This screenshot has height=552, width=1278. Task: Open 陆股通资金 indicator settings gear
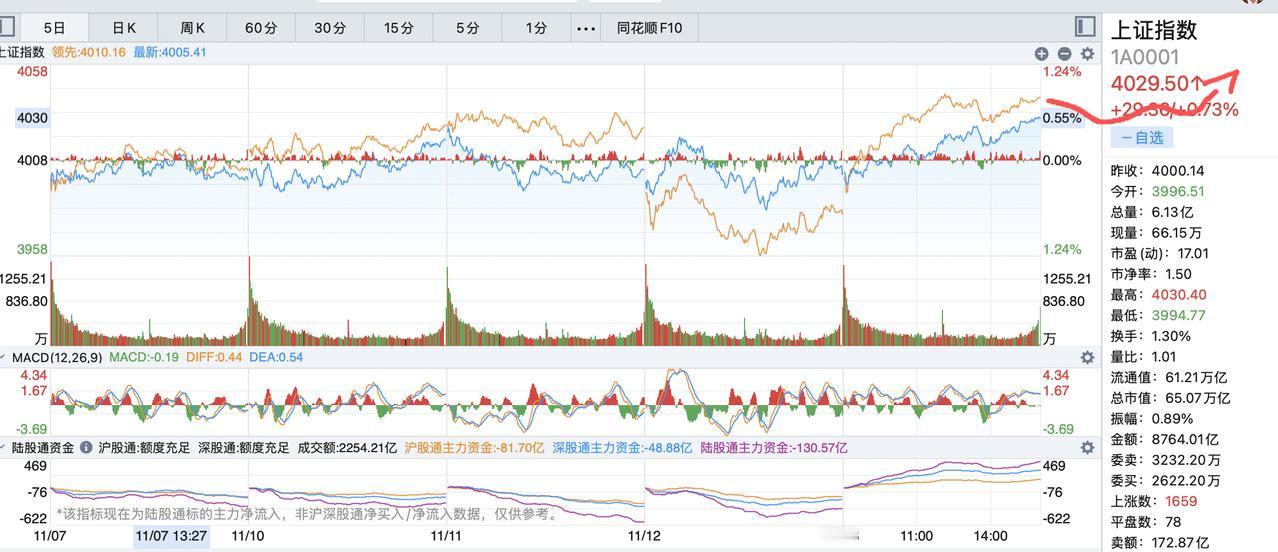[x=1087, y=448]
